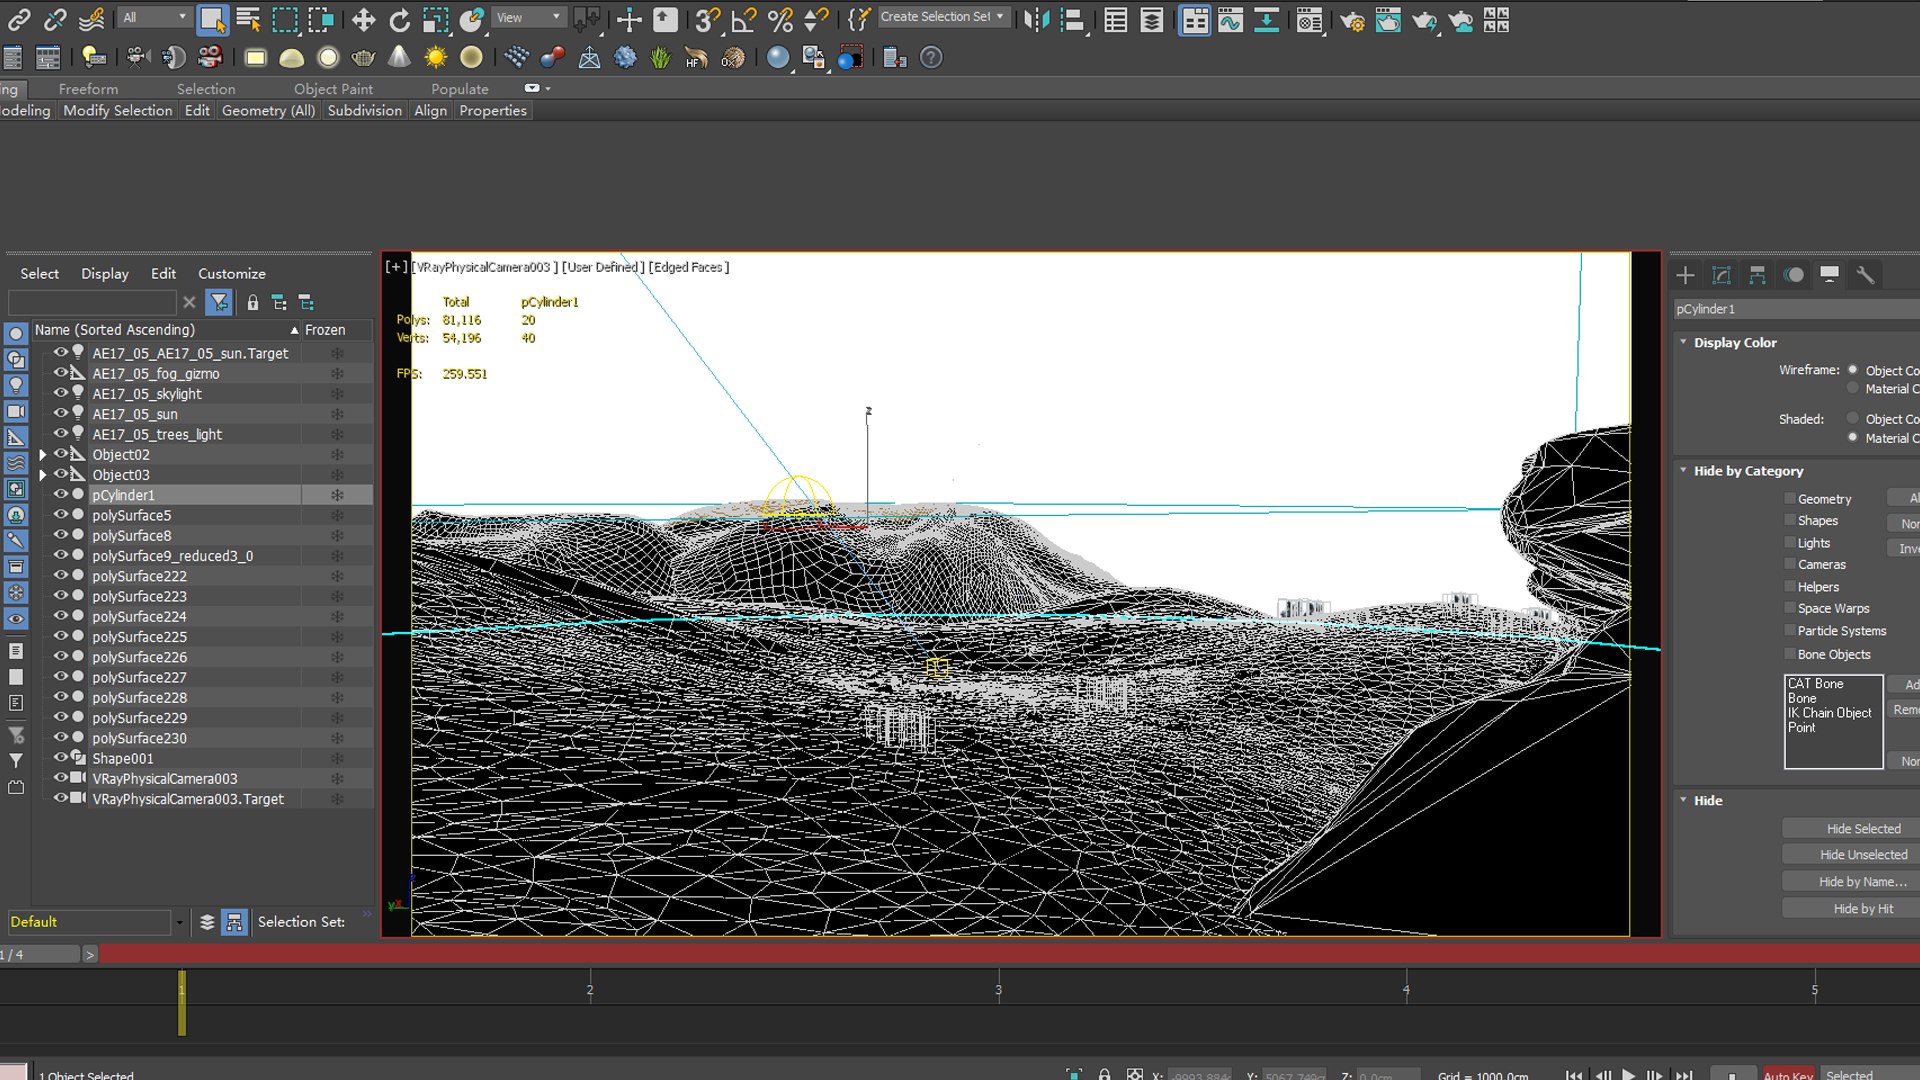The image size is (1920, 1080).
Task: Click the lock icon in scene explorer toolbar
Action: click(253, 302)
